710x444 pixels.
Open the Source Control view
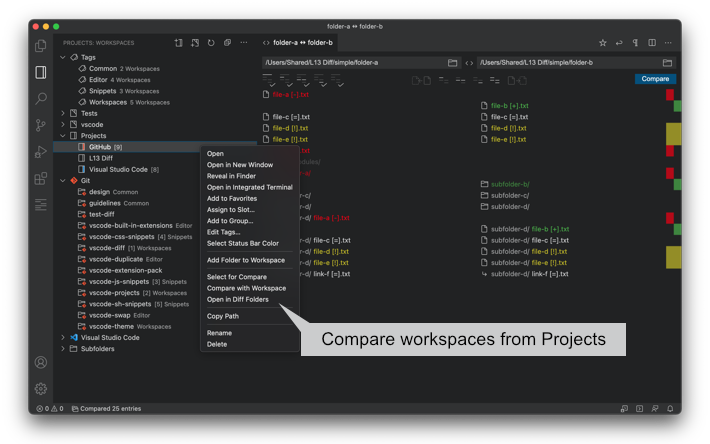(41, 125)
